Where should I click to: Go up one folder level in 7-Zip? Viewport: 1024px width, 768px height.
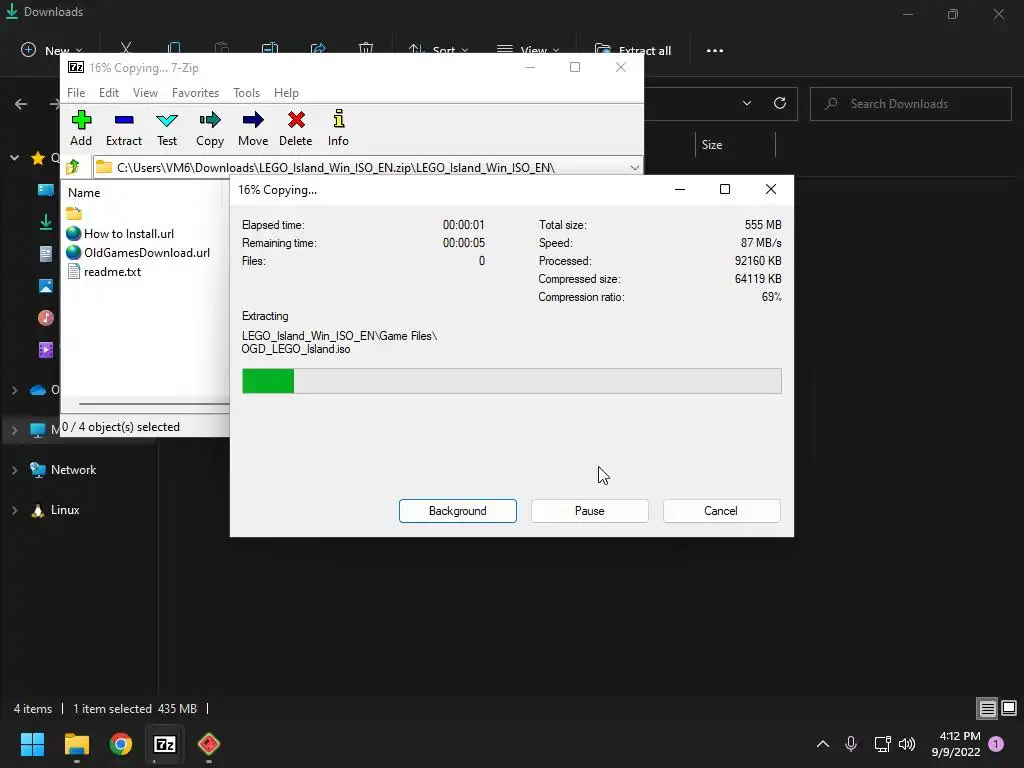(73, 167)
